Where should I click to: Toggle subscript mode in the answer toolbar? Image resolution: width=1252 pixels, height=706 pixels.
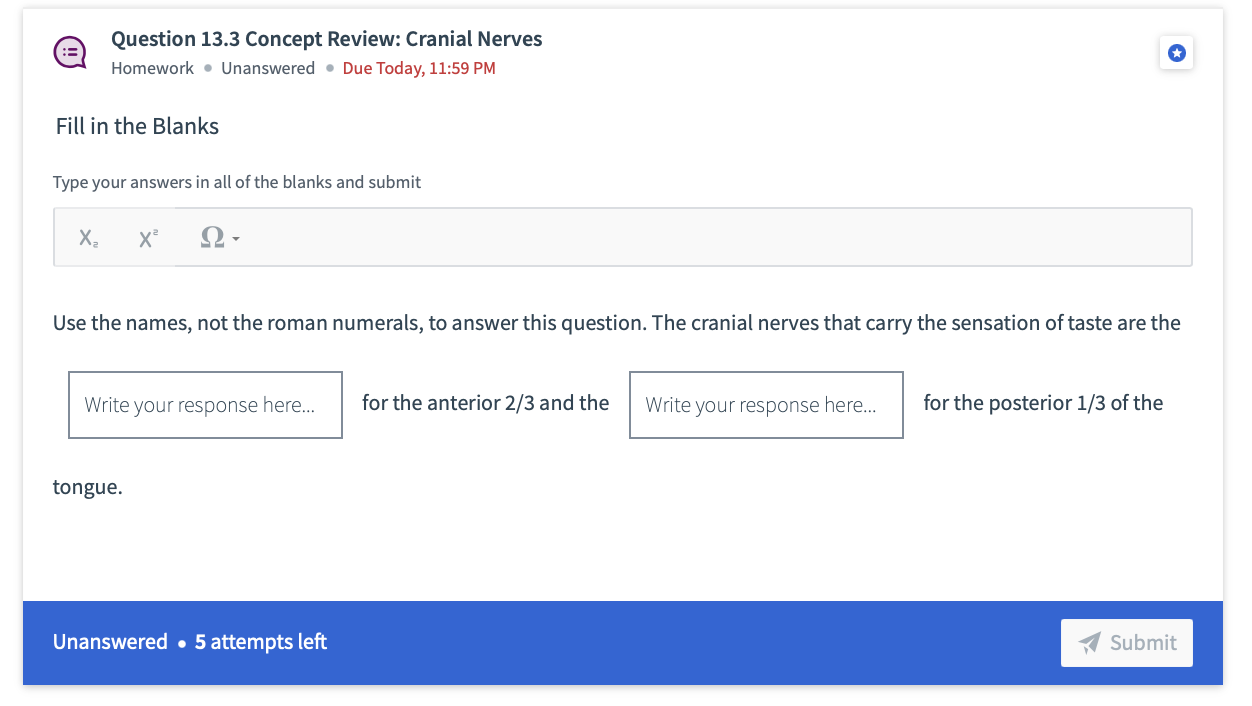point(86,237)
